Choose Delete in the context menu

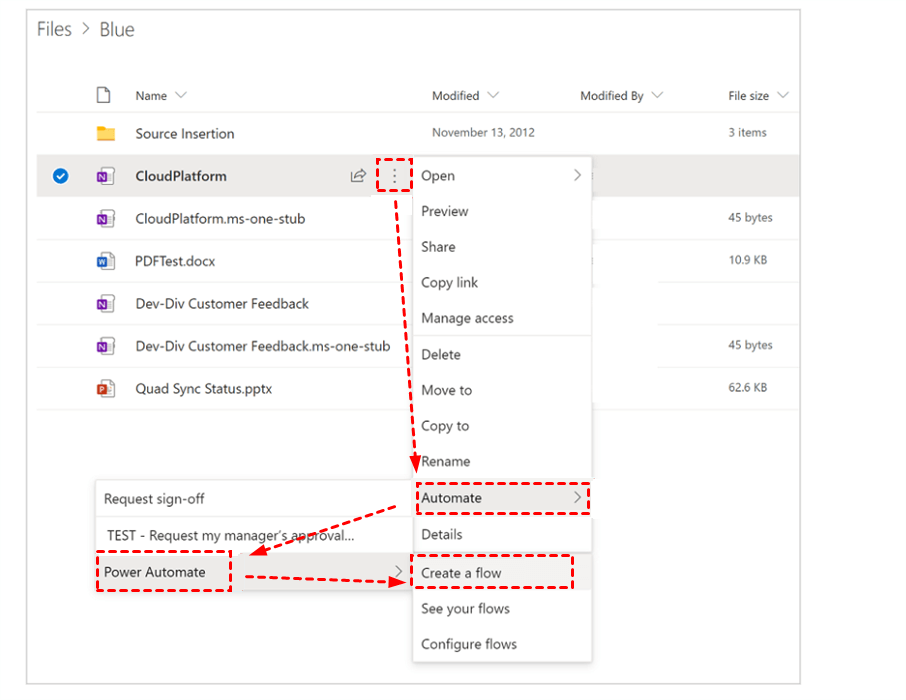pos(503,354)
